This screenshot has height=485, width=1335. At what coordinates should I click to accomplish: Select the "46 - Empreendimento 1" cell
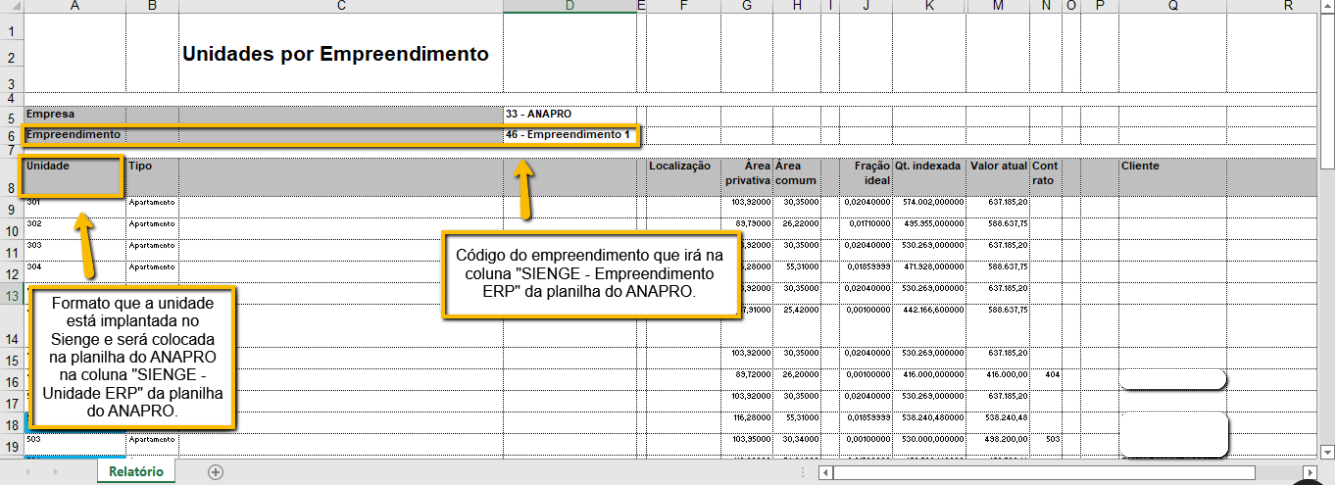(568, 134)
